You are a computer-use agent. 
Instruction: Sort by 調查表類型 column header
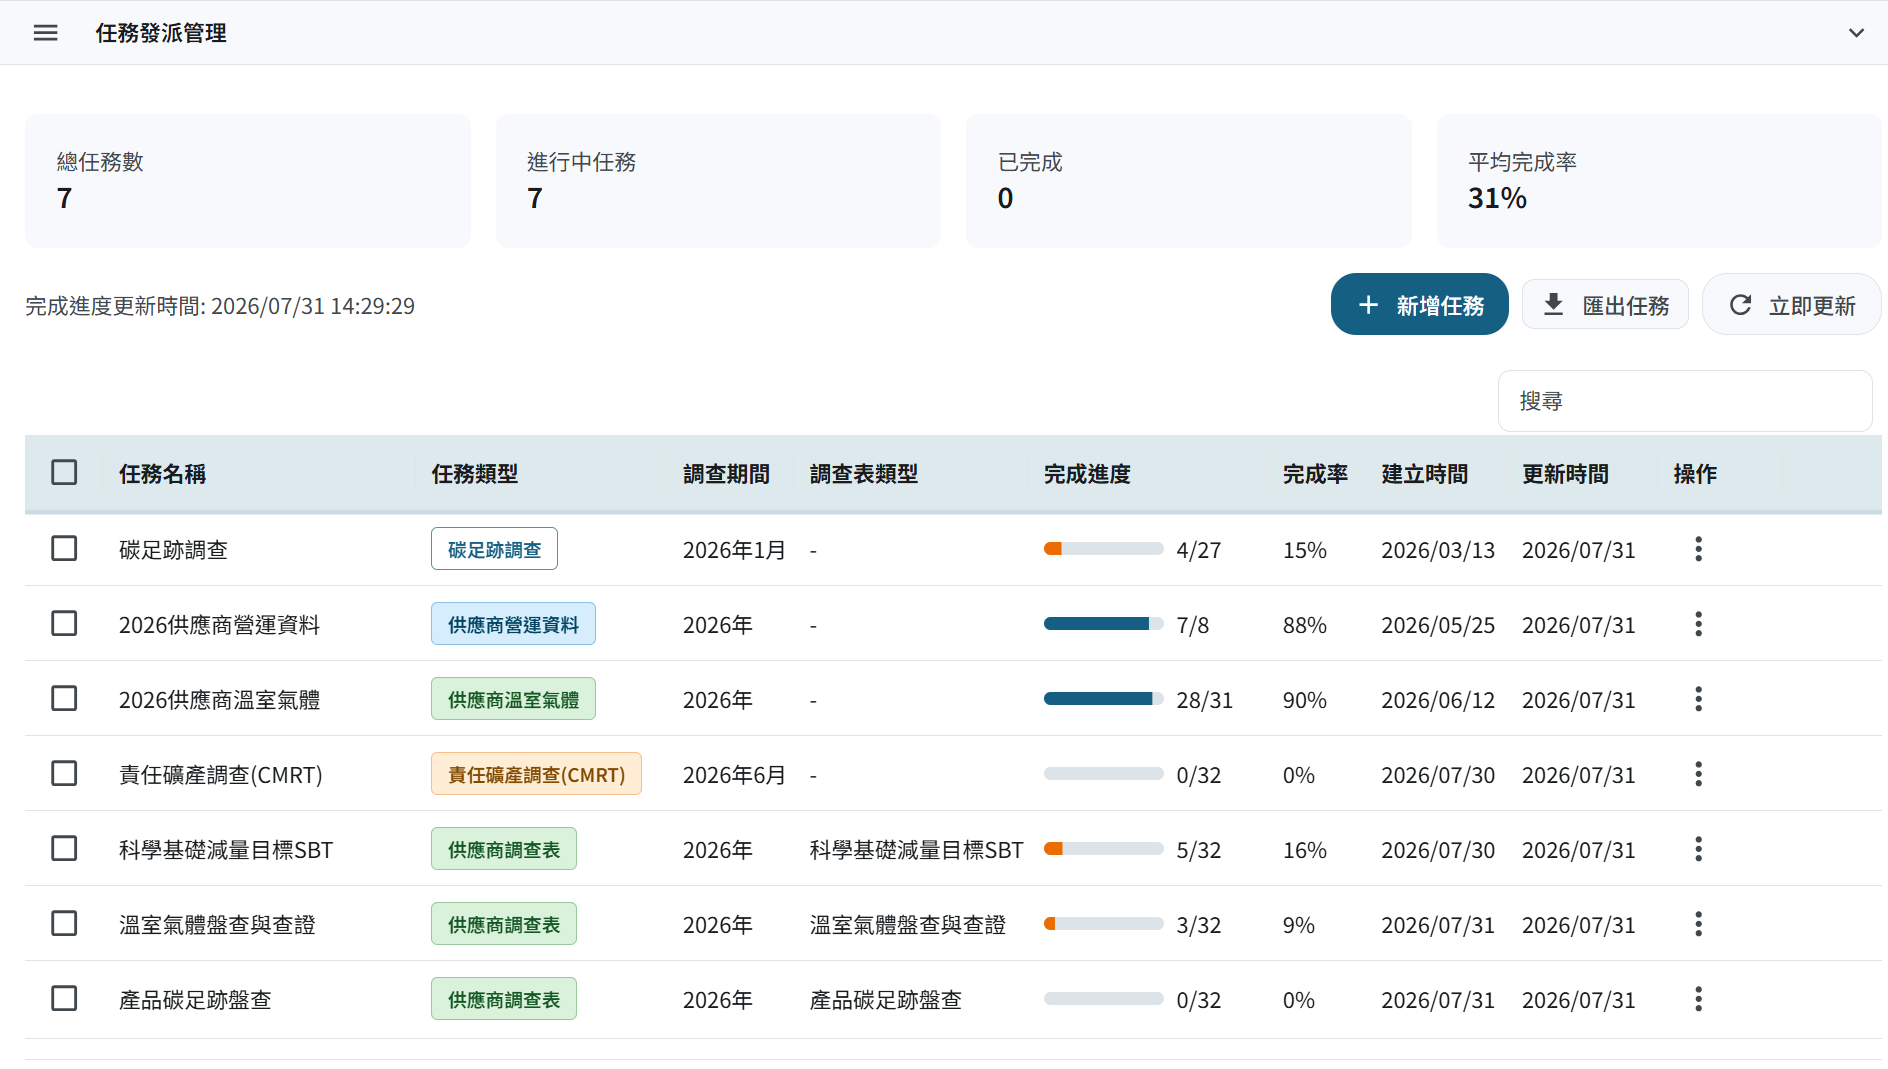(x=864, y=474)
